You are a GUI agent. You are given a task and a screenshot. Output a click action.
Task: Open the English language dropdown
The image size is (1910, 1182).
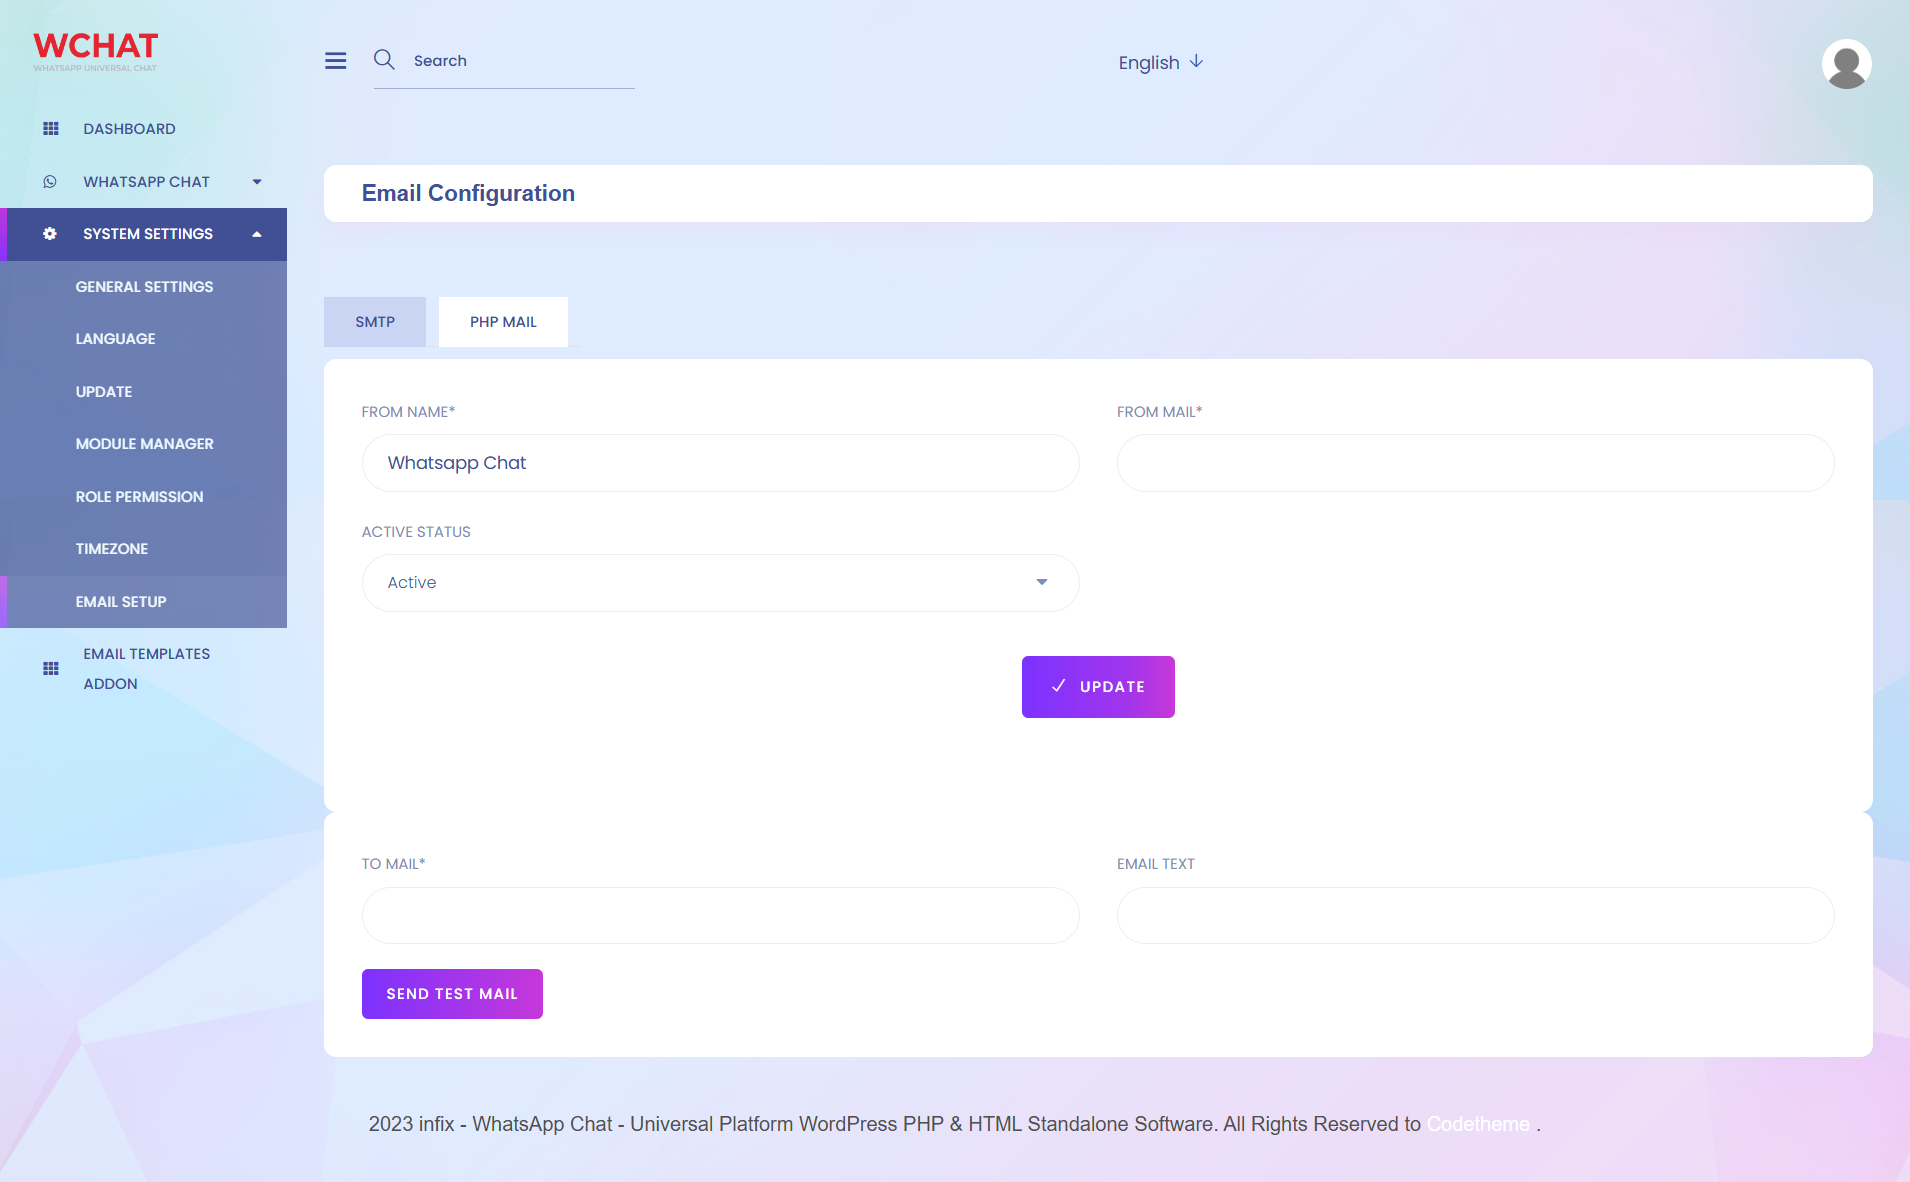click(x=1160, y=63)
